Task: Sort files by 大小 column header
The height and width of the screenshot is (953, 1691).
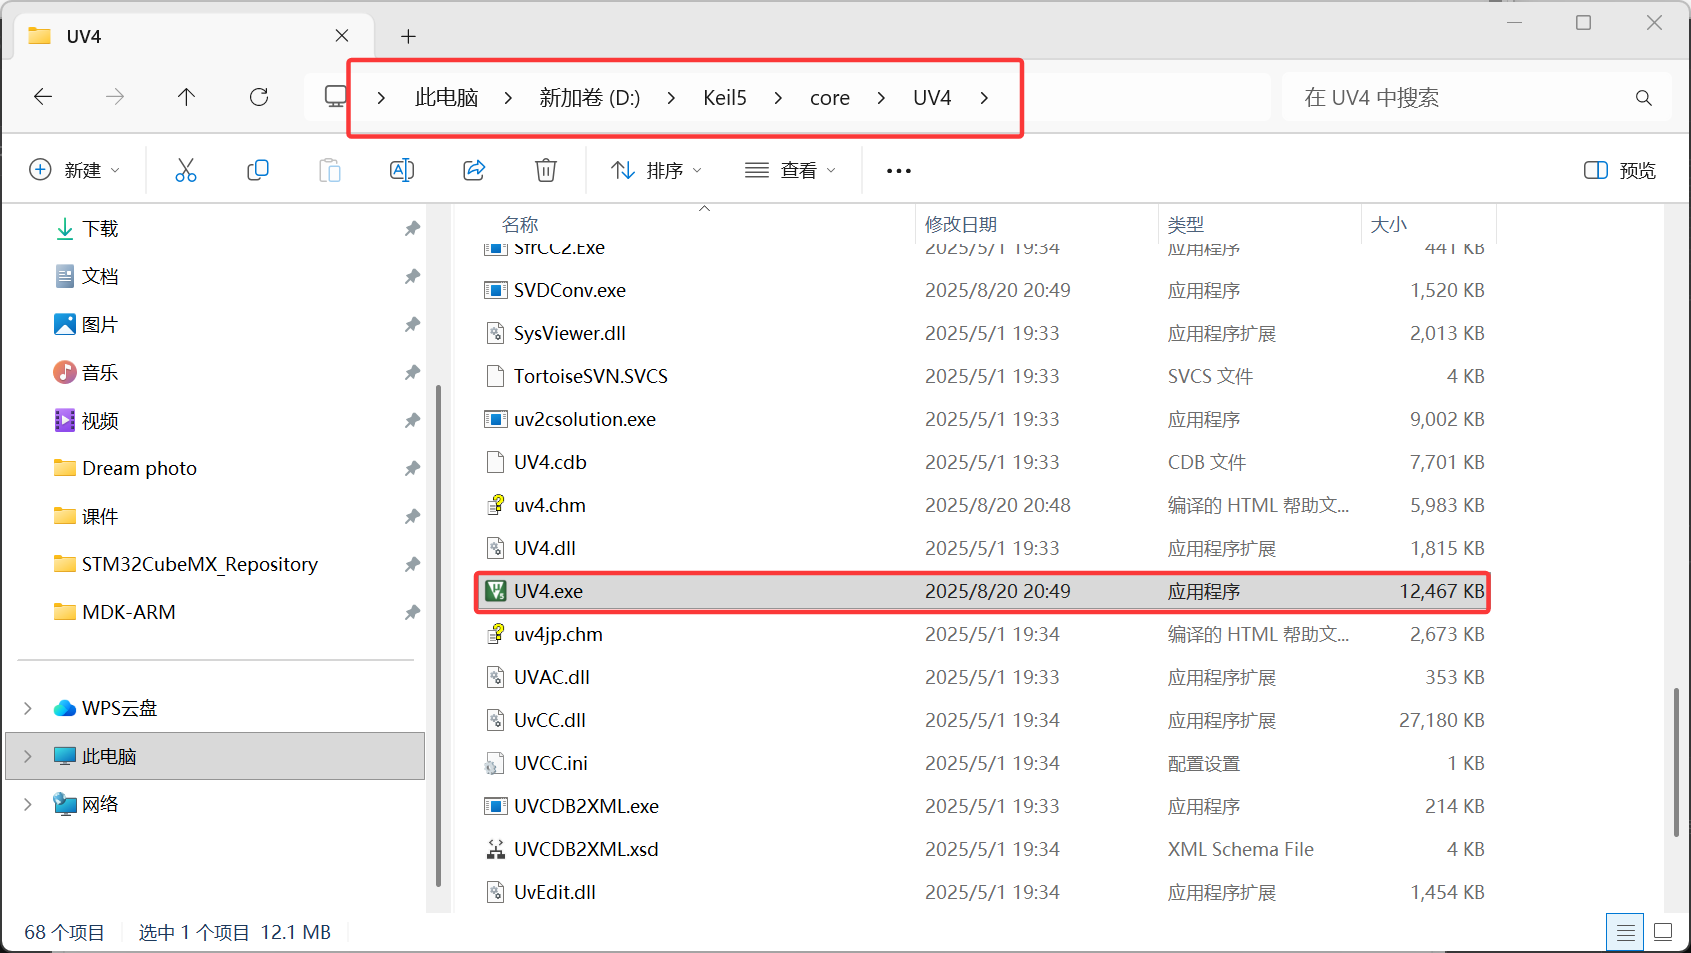Action: coord(1388,224)
